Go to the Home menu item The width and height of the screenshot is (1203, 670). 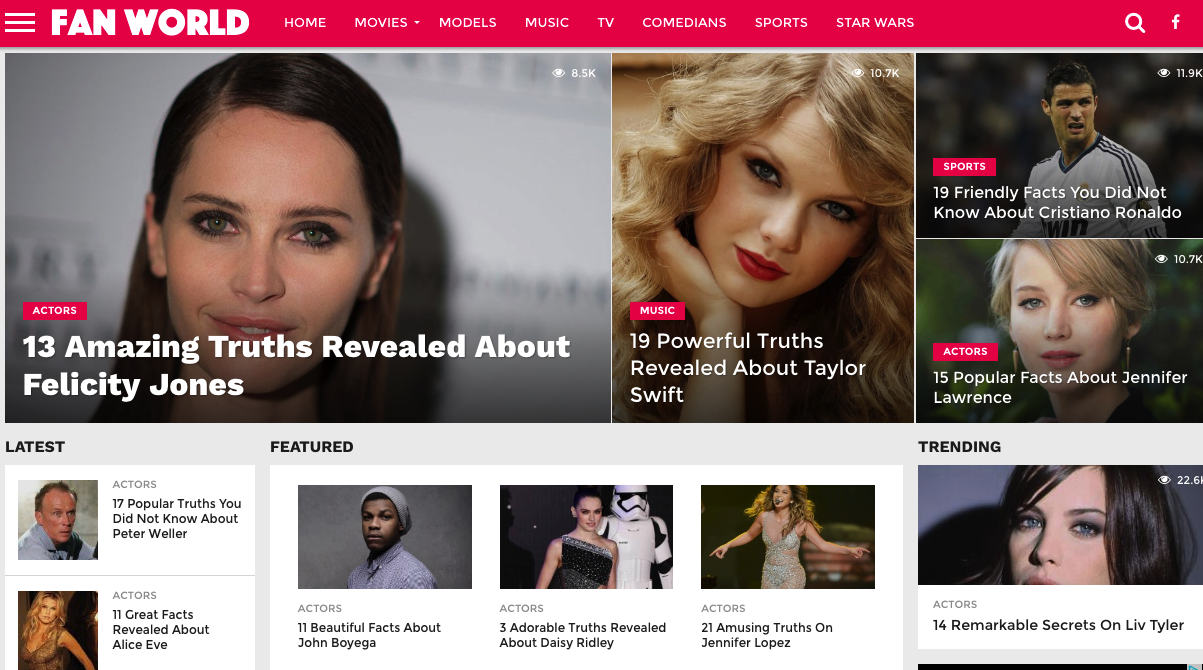point(305,22)
